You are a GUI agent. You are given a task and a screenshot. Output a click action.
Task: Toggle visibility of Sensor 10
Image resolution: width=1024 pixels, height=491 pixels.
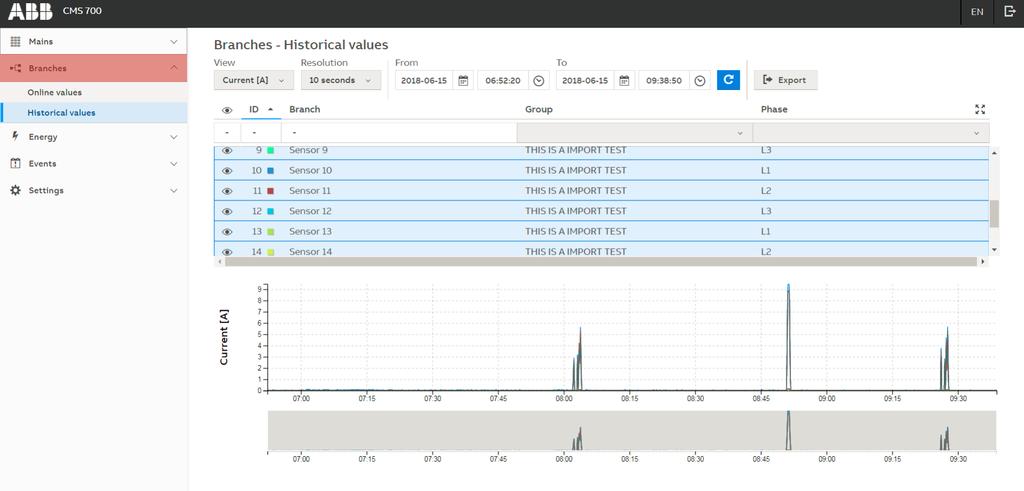(227, 170)
